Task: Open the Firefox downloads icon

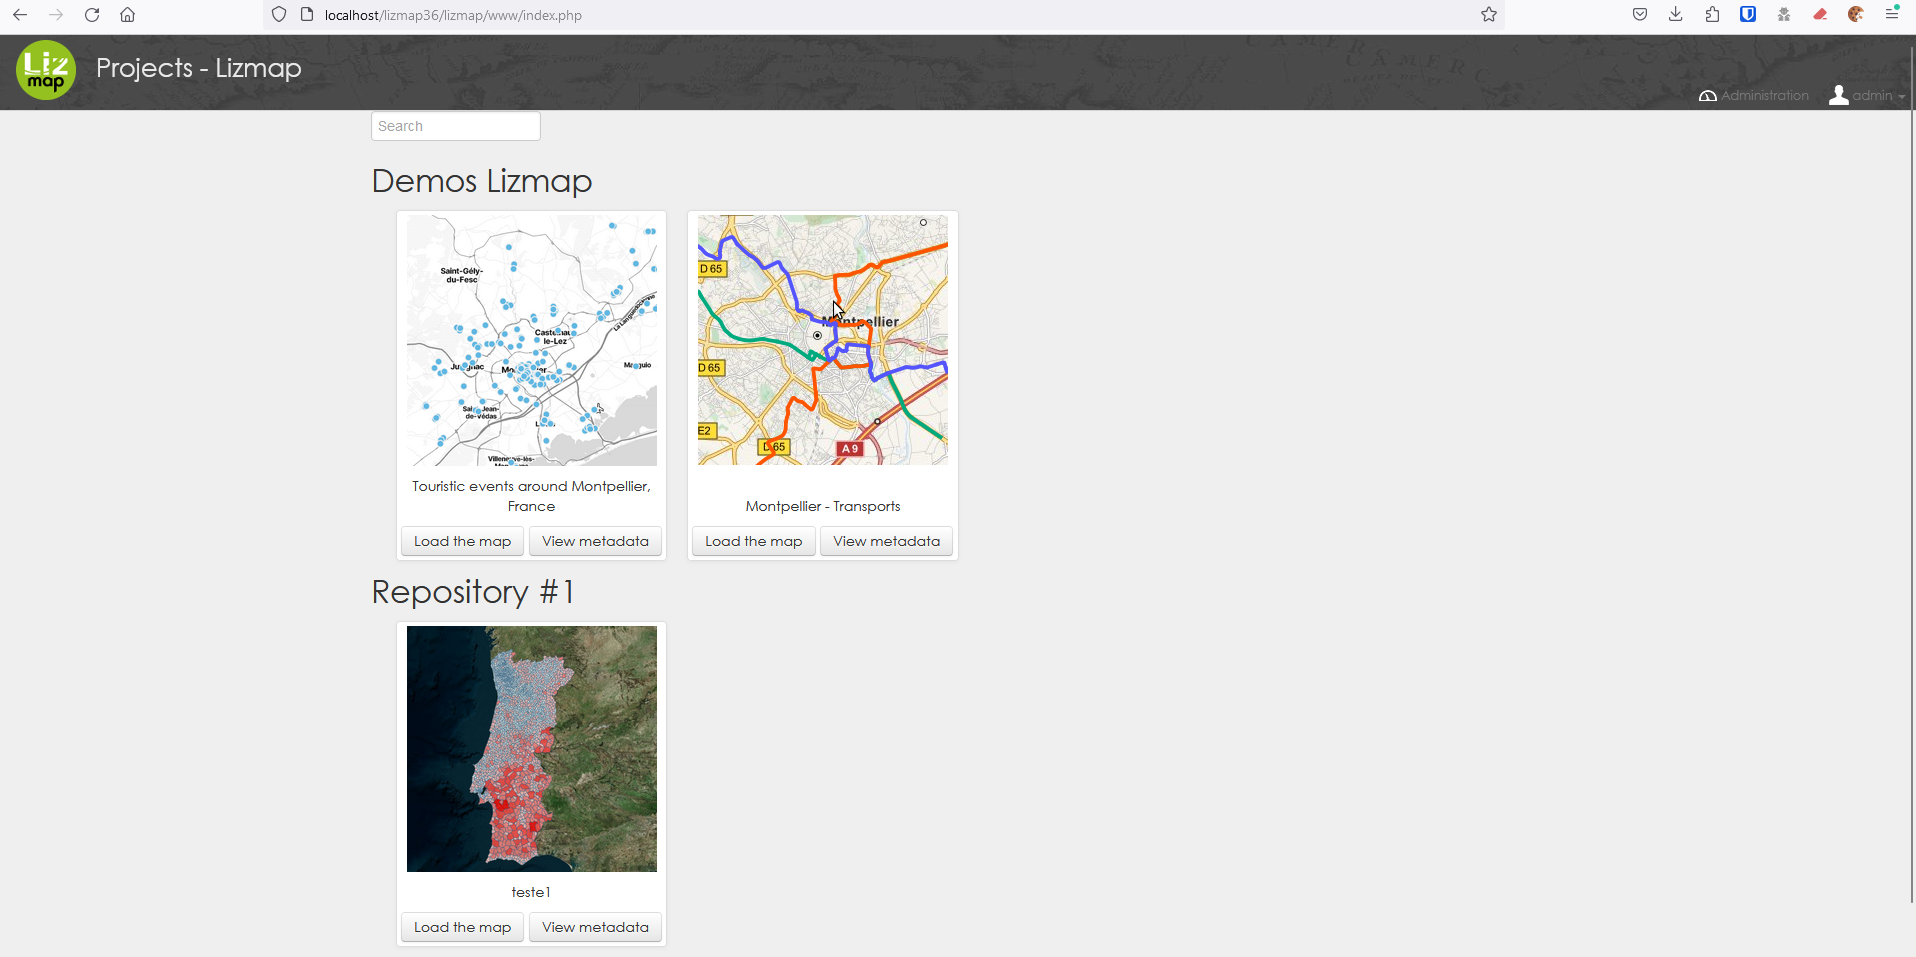Action: coord(1676,15)
